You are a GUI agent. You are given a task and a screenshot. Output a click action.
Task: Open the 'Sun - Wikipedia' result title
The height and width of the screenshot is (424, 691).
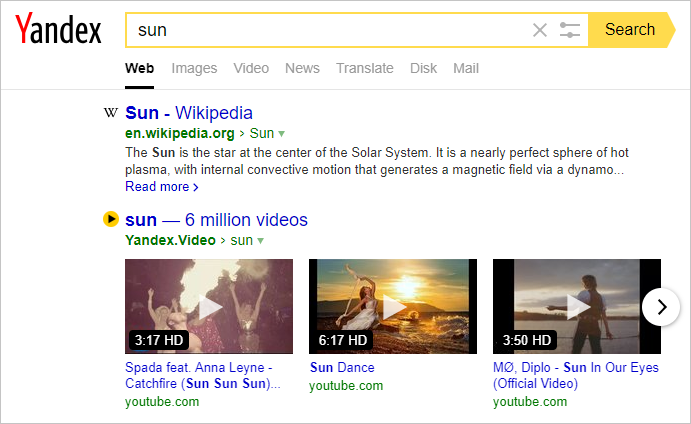[x=189, y=113]
